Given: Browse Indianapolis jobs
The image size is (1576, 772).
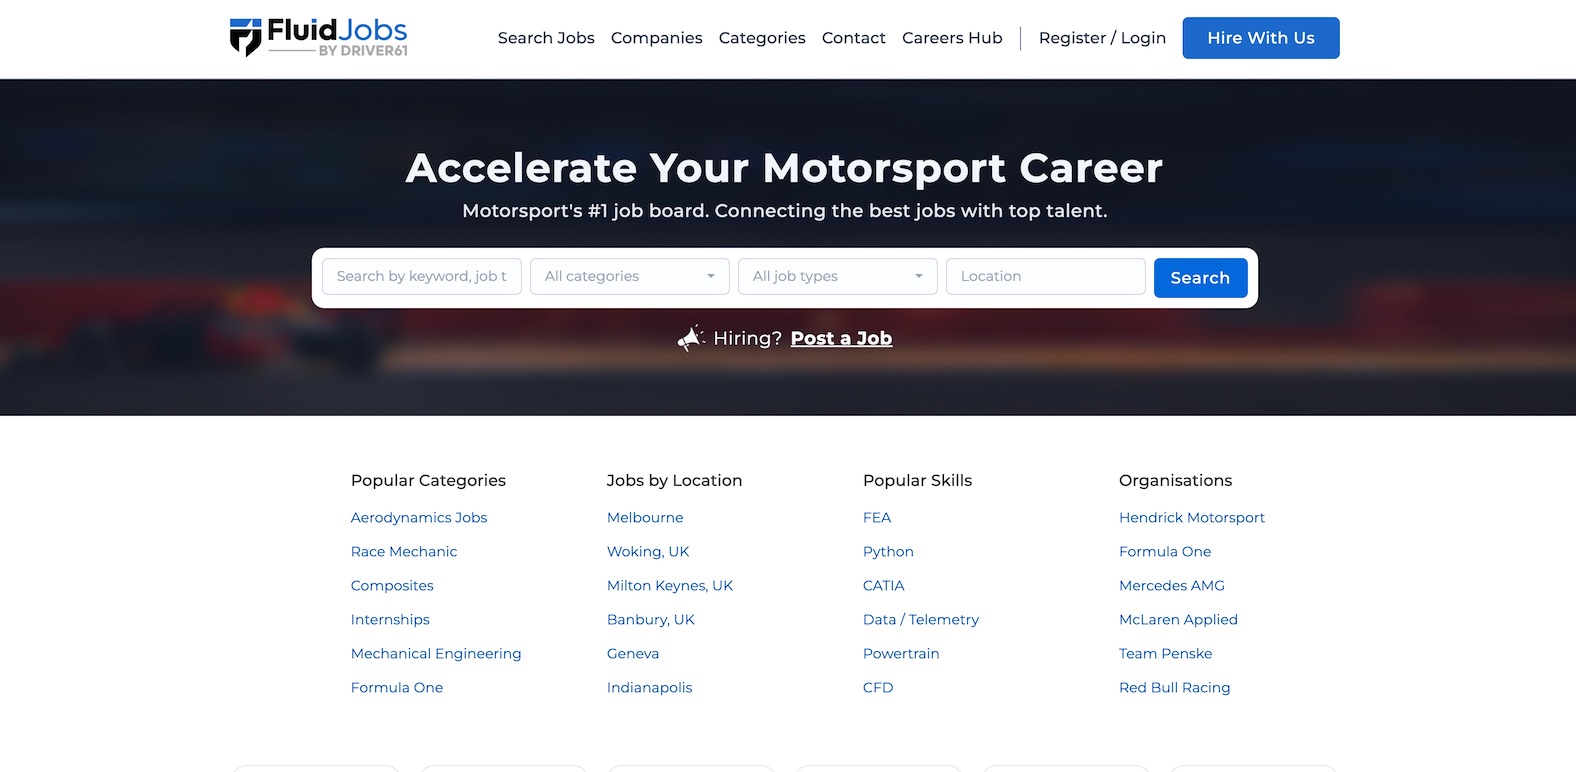Looking at the screenshot, I should (x=650, y=688).
